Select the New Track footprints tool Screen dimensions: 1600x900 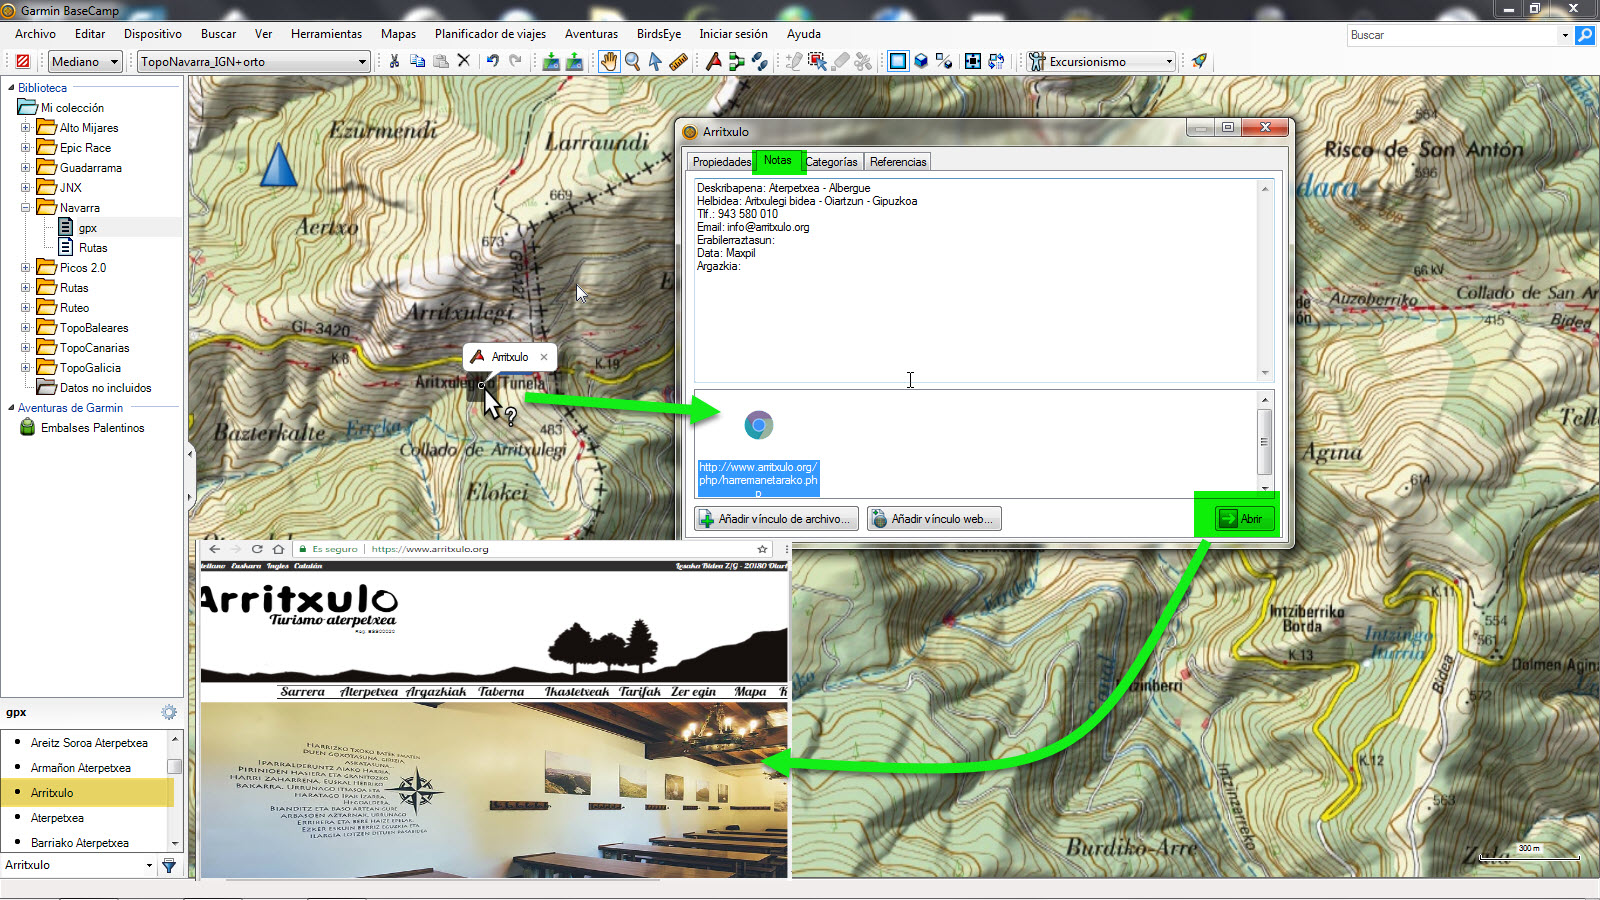pos(759,61)
